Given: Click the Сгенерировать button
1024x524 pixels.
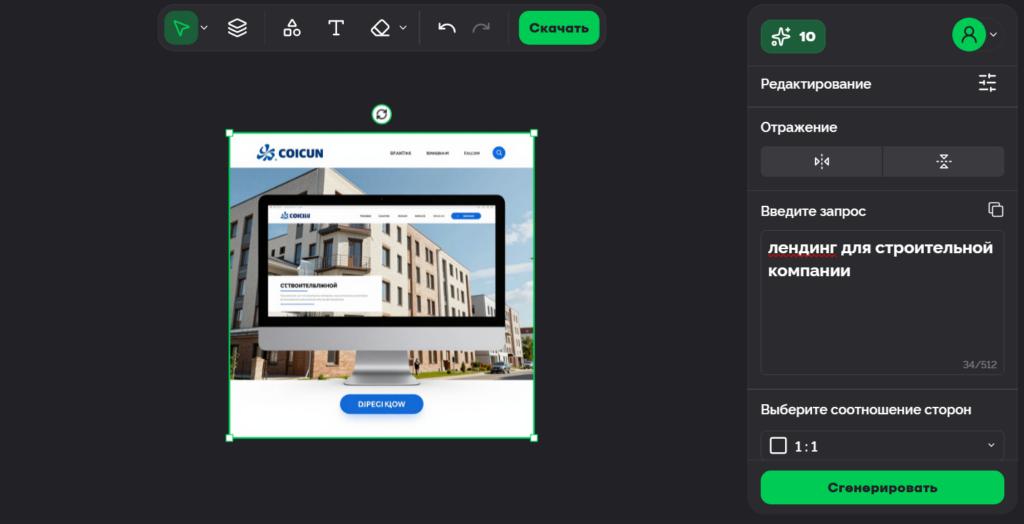Looking at the screenshot, I should [882, 487].
